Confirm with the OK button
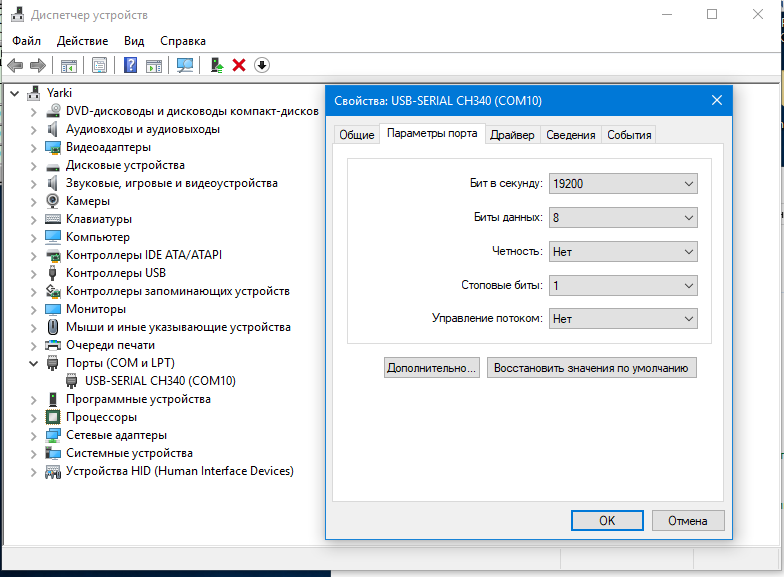784x577 pixels. pos(607,520)
